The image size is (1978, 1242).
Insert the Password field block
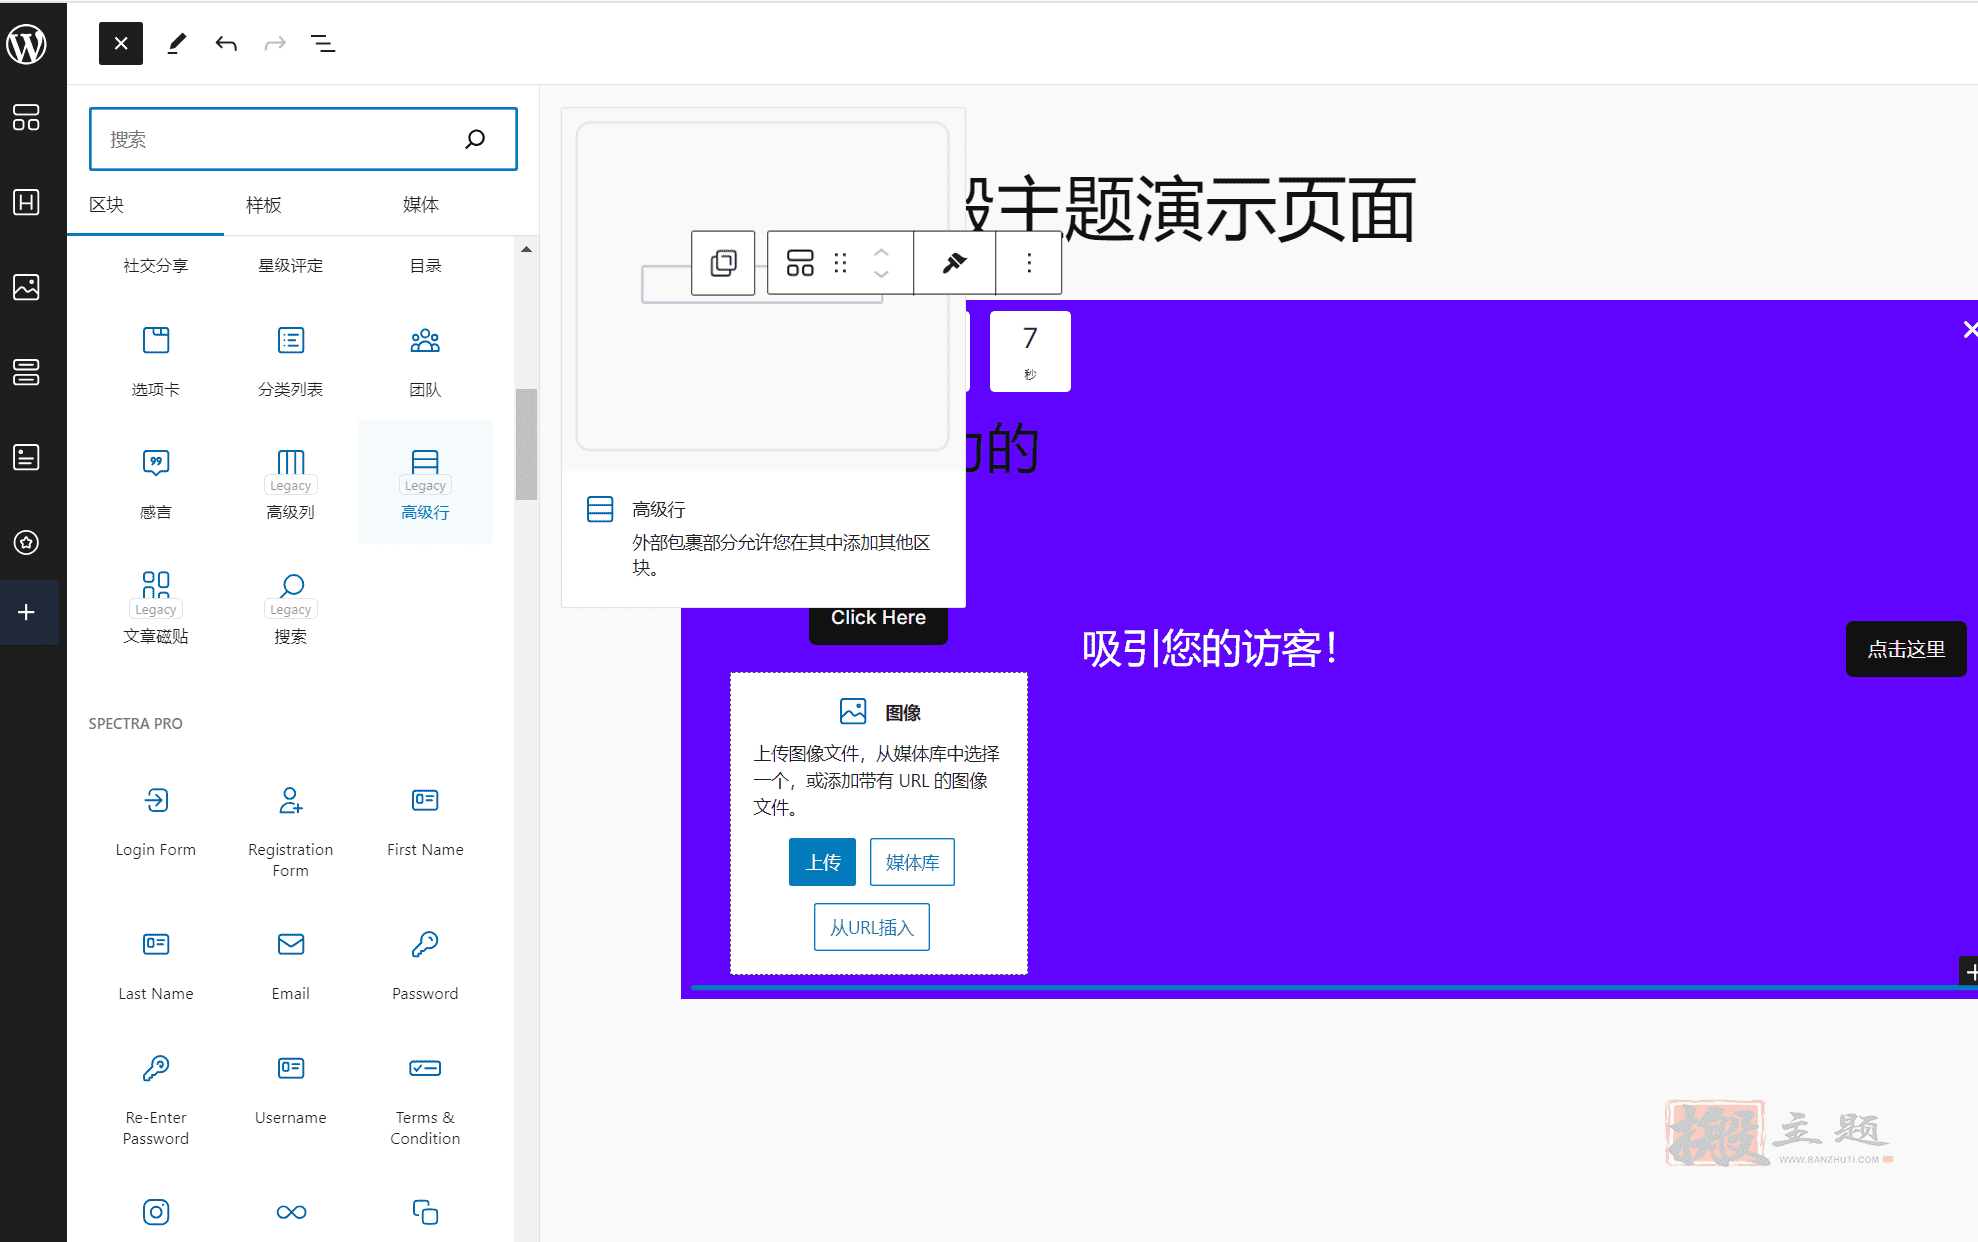[x=425, y=964]
